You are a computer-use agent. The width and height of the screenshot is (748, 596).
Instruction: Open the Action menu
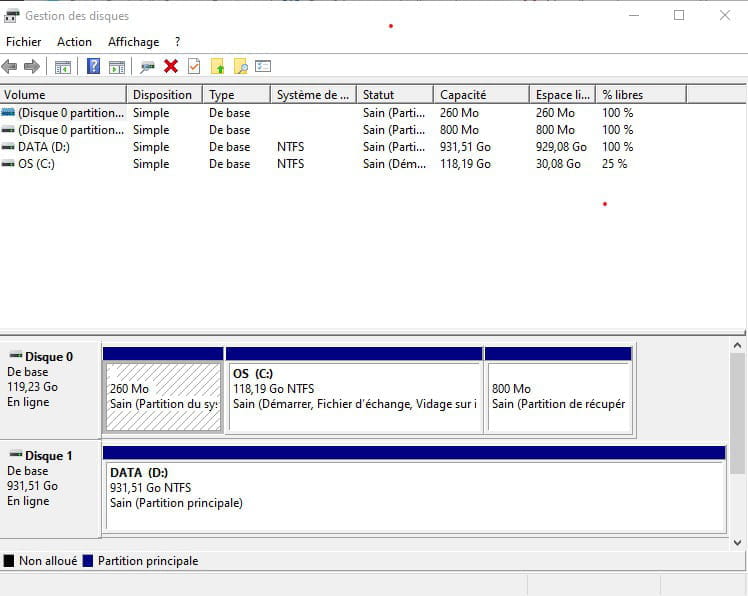74,42
